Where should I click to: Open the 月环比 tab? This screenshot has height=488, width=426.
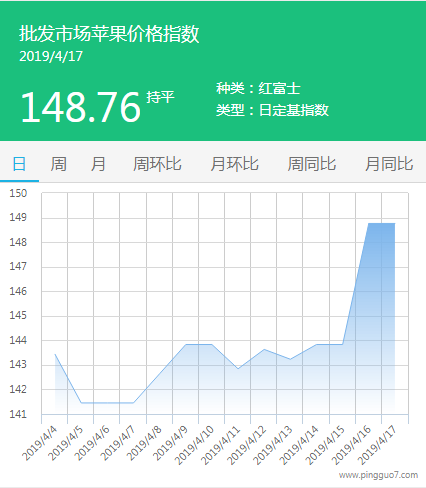pyautogui.click(x=234, y=164)
